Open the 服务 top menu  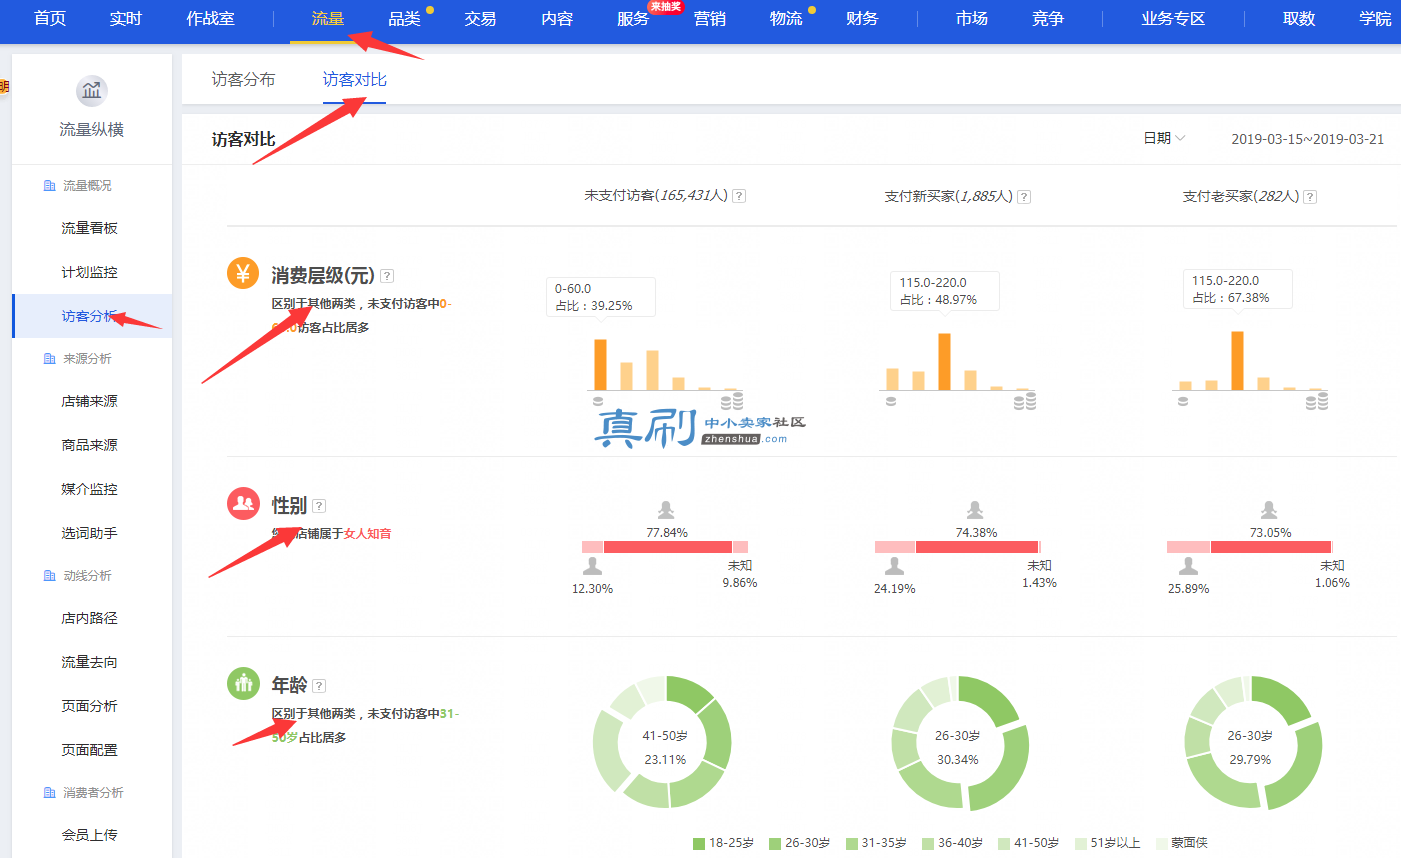click(x=633, y=19)
